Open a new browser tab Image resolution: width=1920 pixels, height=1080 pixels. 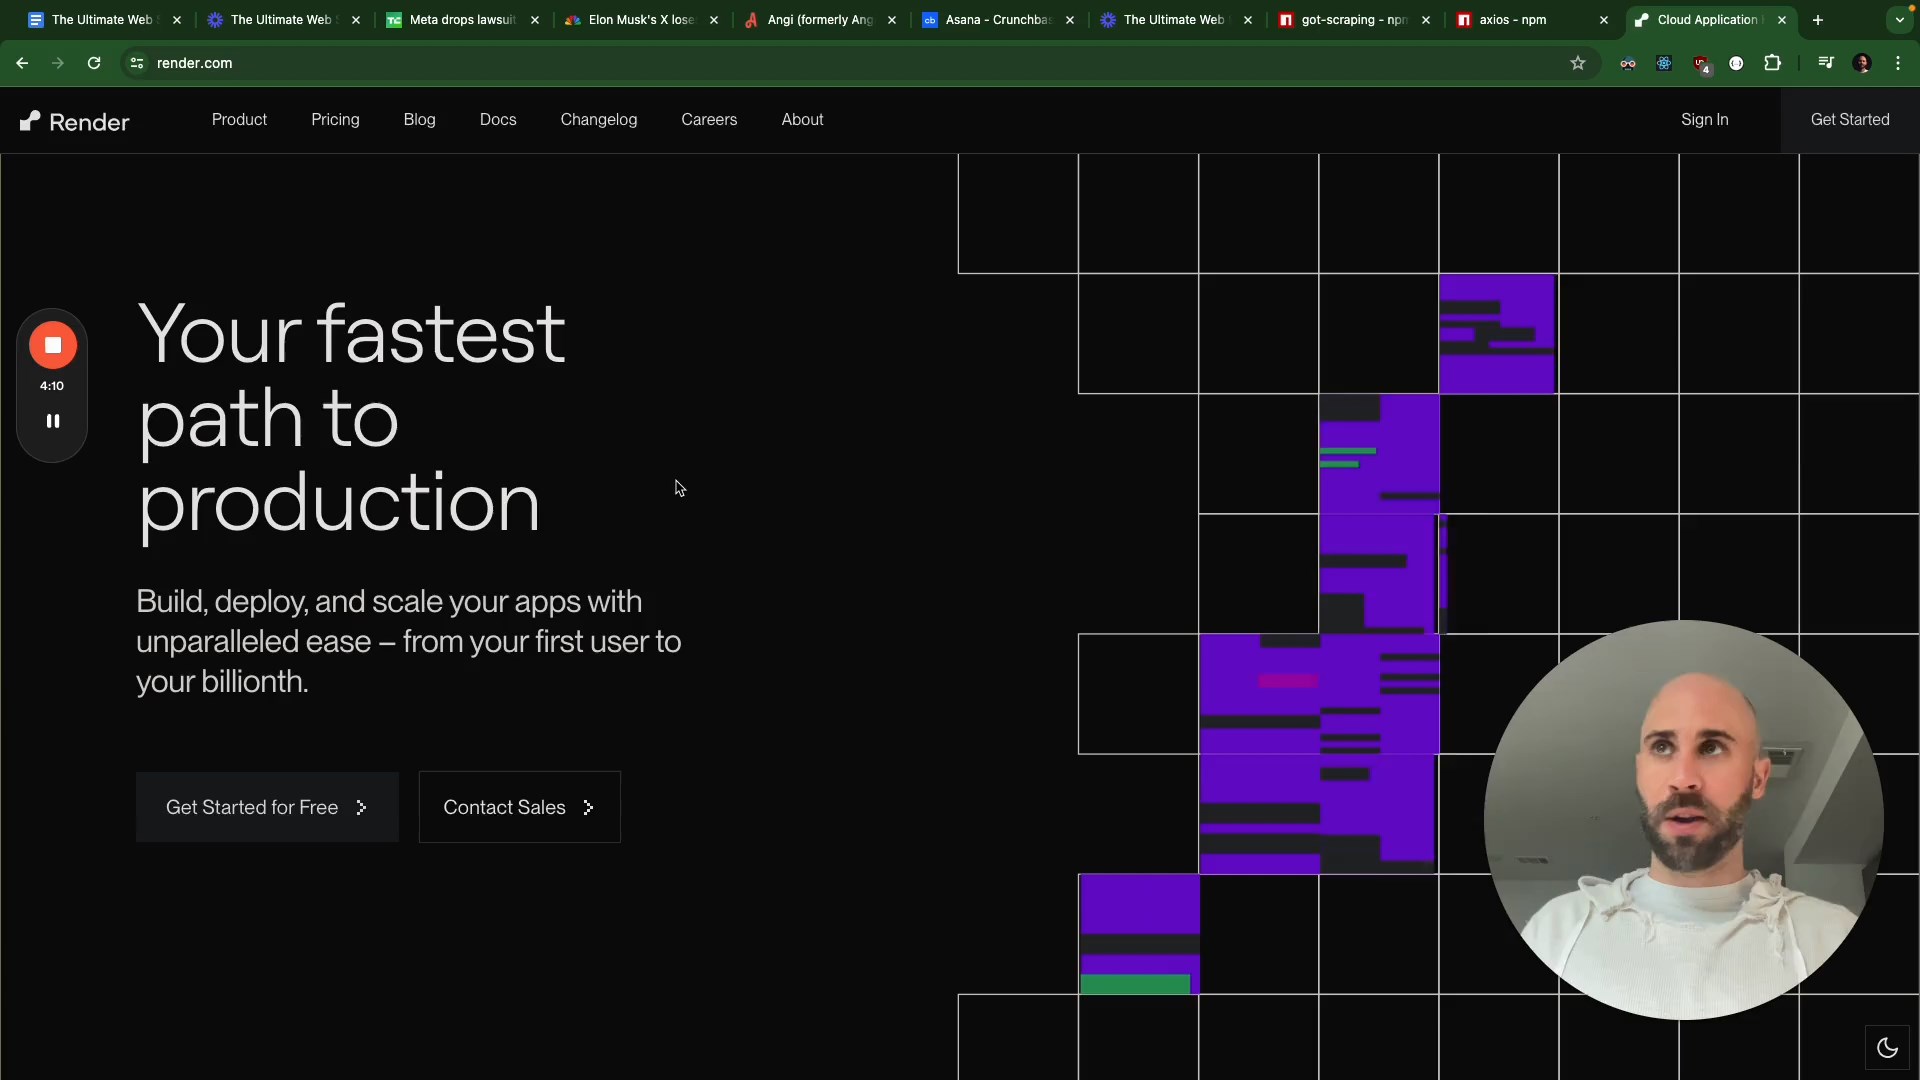coord(1818,20)
